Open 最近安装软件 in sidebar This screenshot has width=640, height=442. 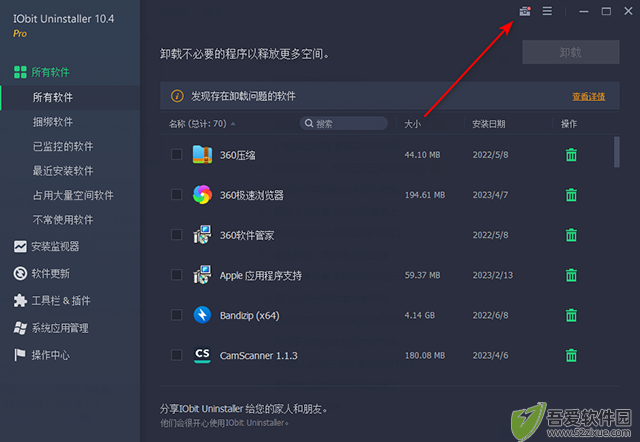(63, 171)
